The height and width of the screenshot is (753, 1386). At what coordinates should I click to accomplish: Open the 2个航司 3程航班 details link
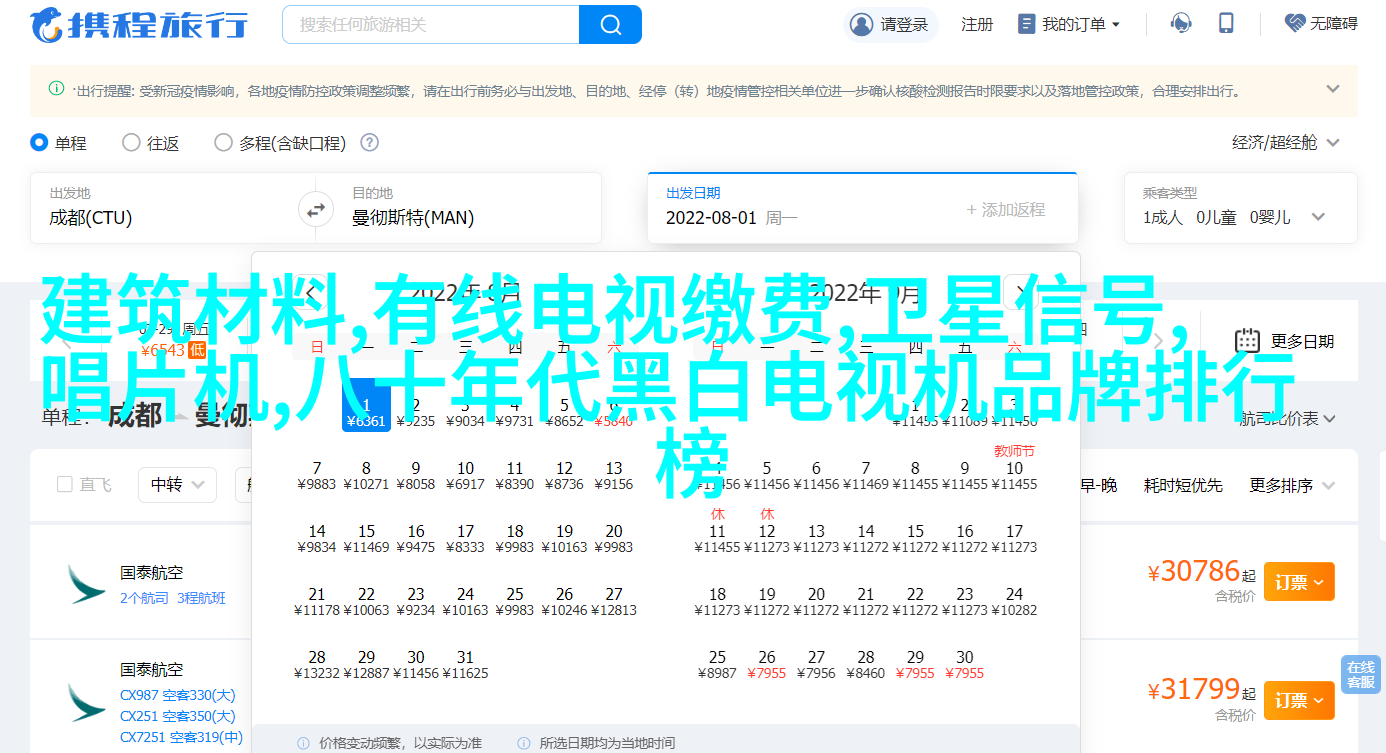pos(173,598)
